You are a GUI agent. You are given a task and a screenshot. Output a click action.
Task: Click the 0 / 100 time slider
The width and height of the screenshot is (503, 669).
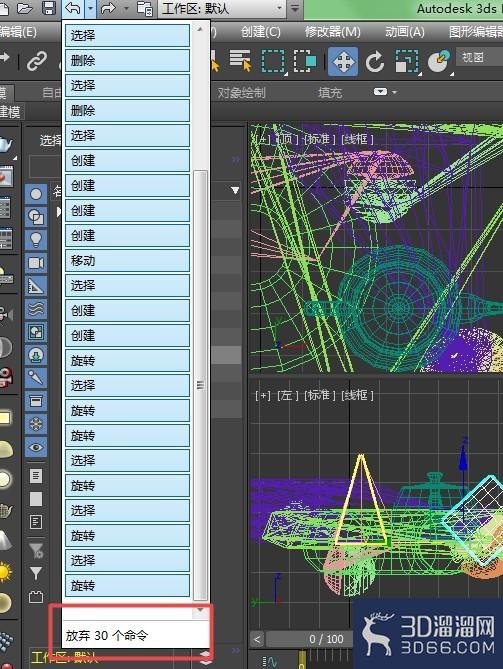pos(326,639)
